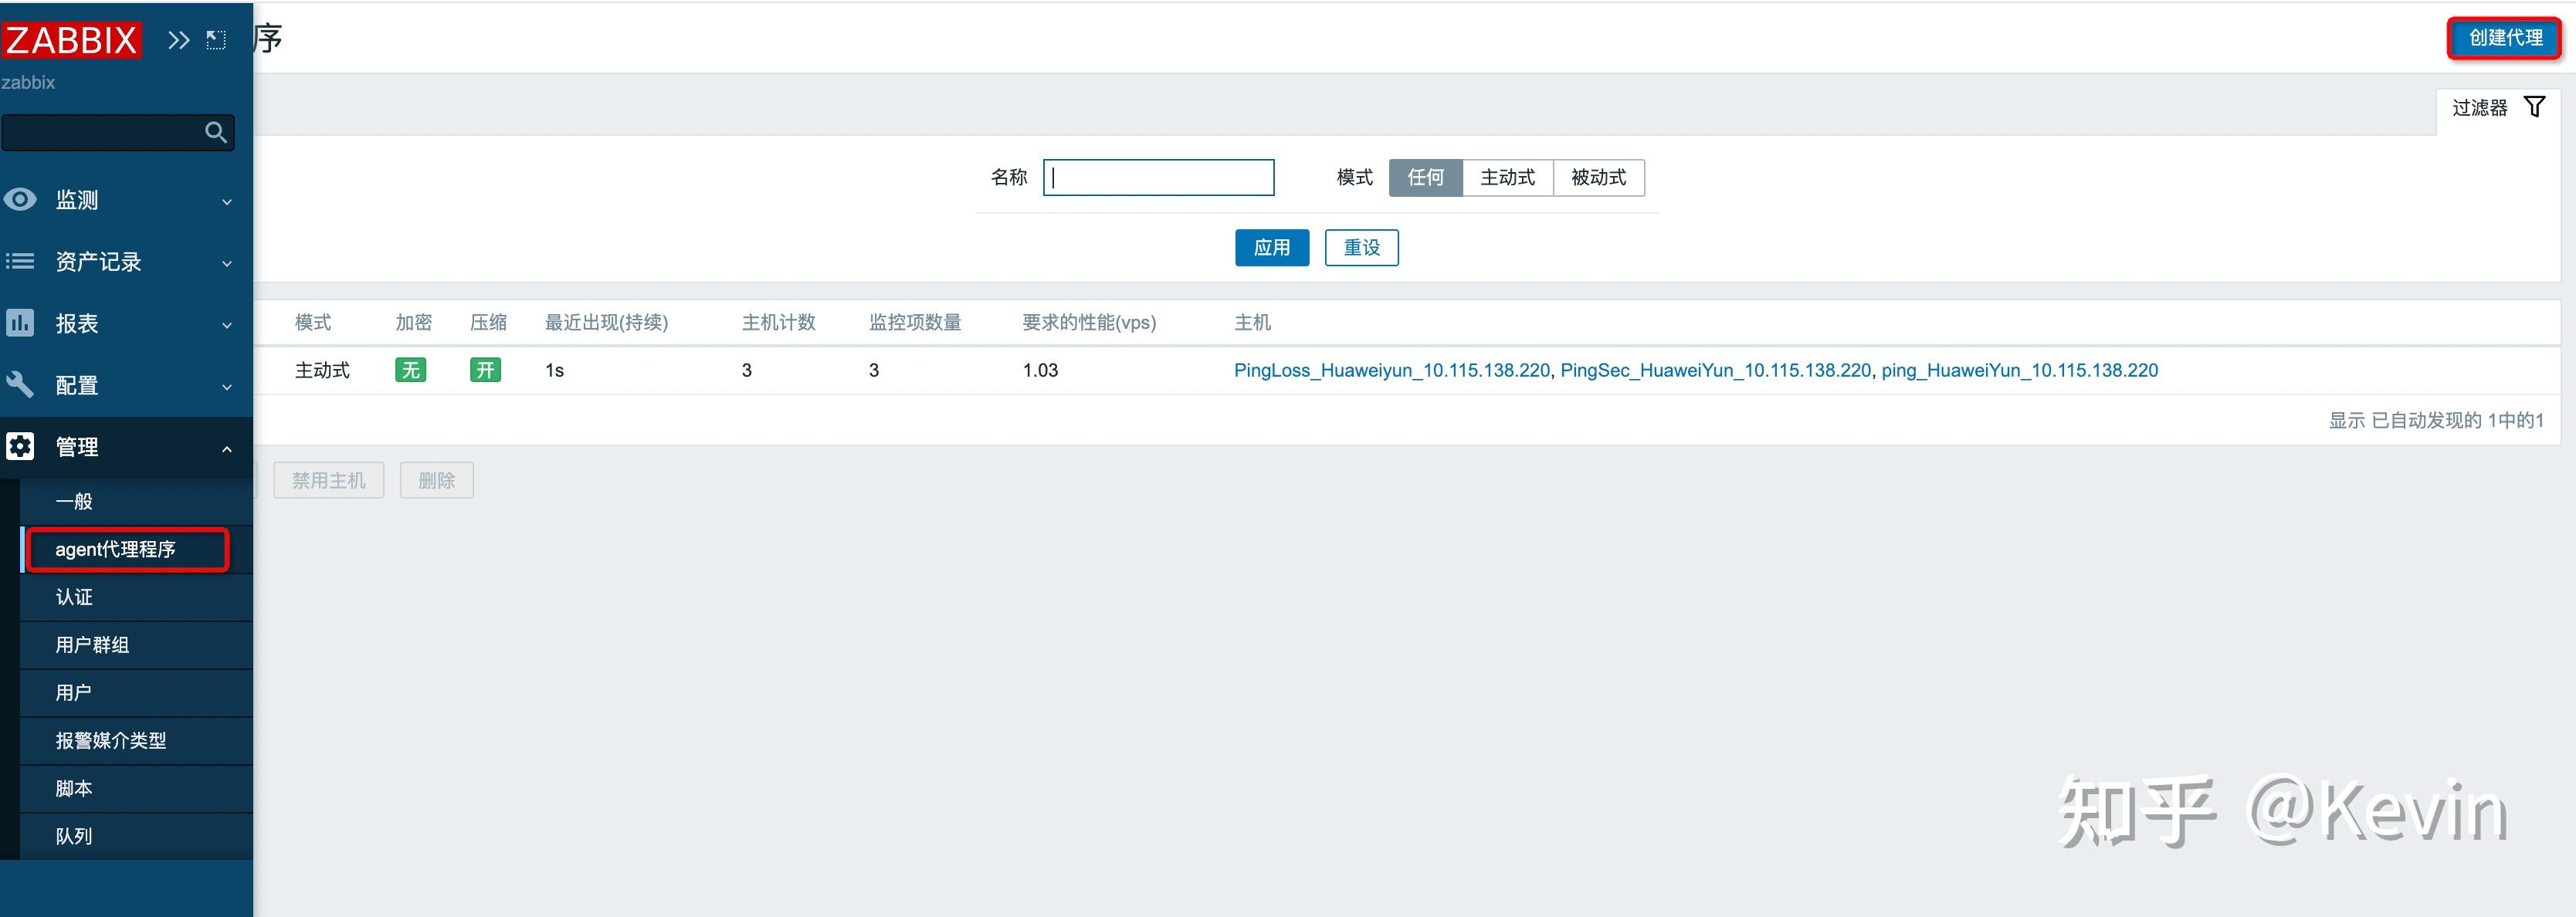Open agent代理程序 submenu item
Screen dimensions: 2576x917
[116, 549]
